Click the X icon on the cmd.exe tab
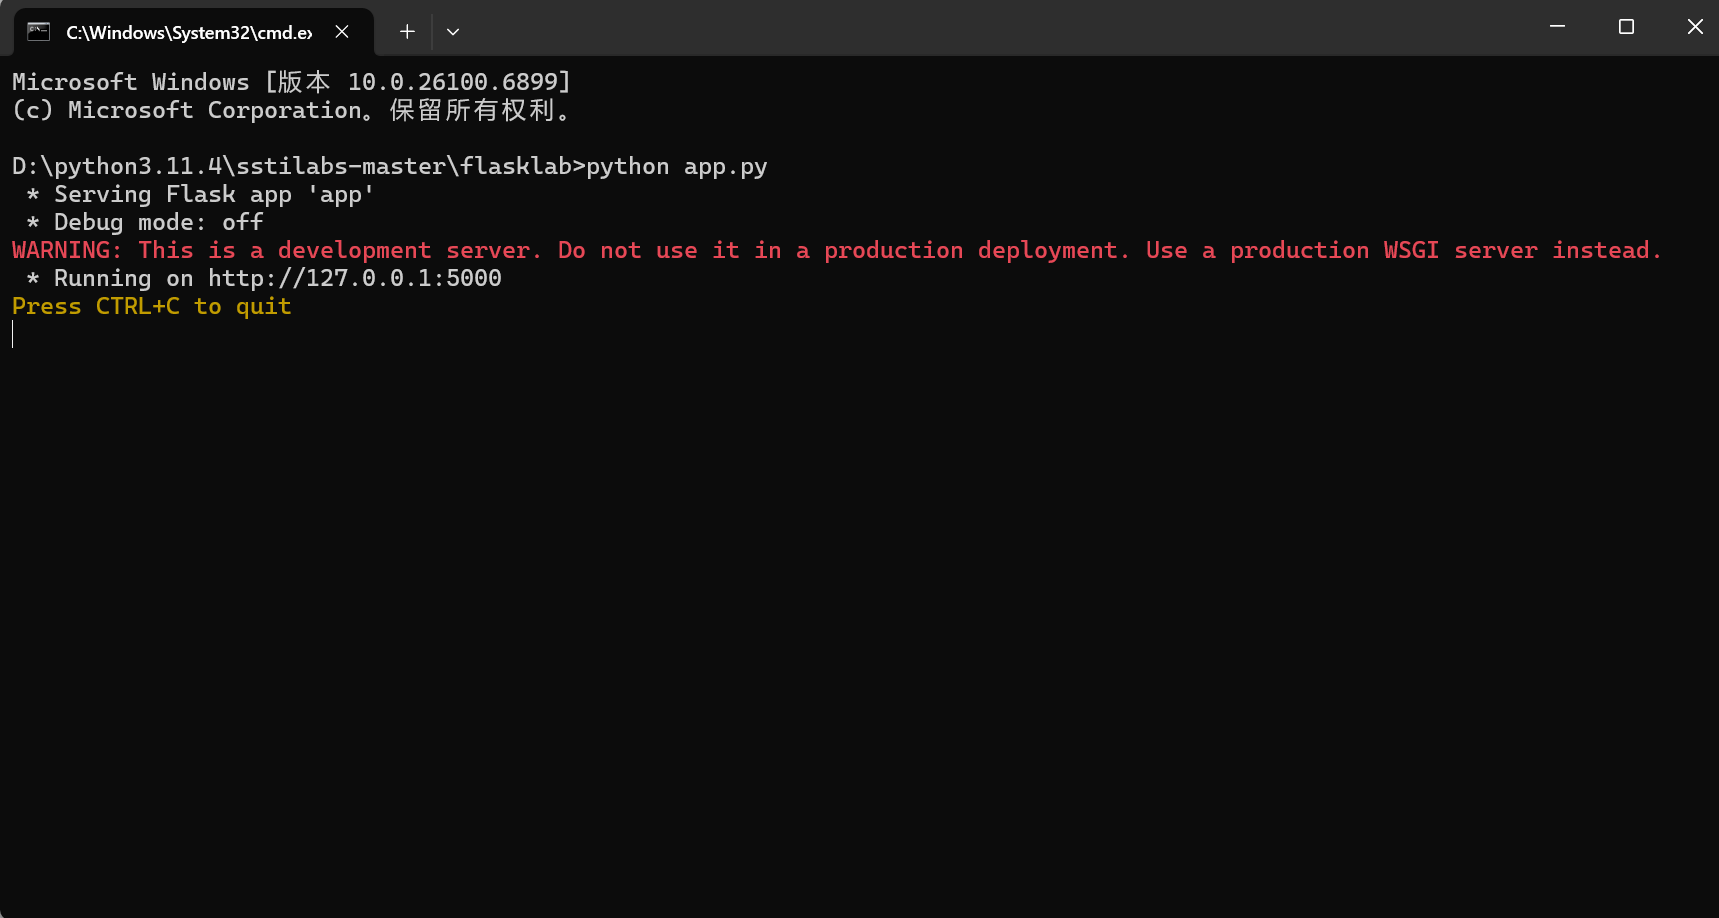Viewport: 1719px width, 918px height. tap(342, 31)
